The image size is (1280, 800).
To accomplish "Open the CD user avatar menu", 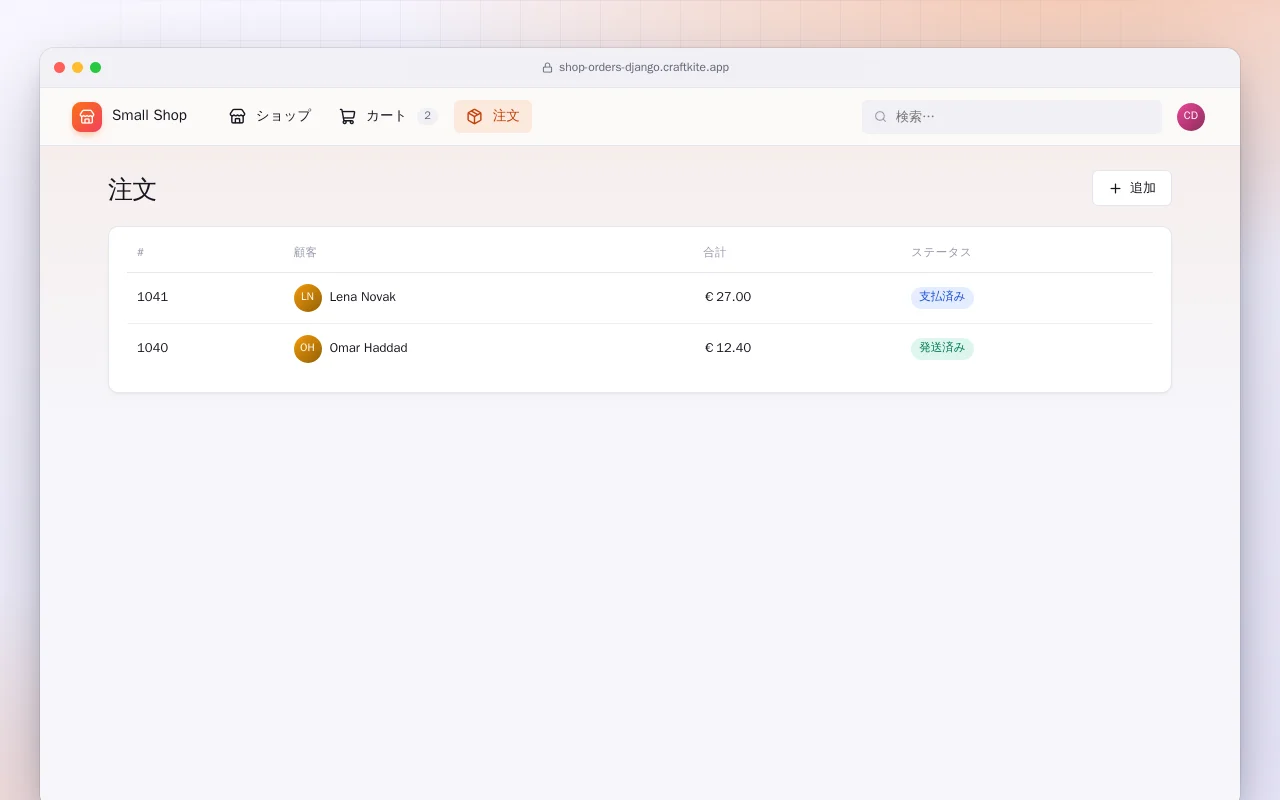I will pos(1191,117).
